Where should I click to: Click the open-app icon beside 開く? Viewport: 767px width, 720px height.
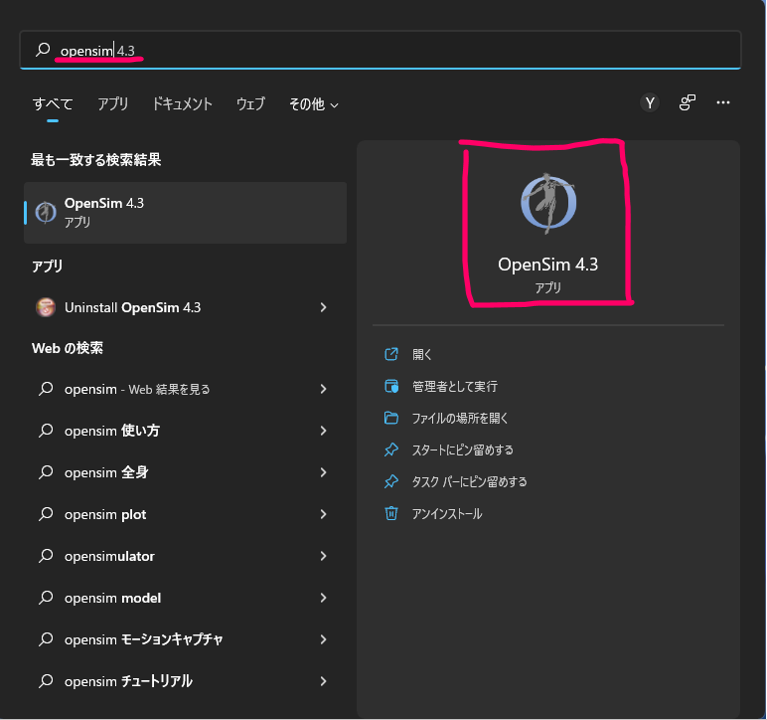point(391,354)
